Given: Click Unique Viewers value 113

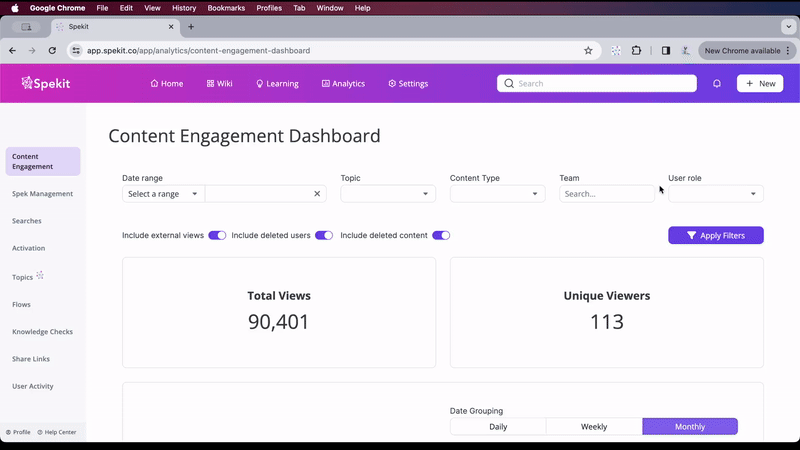Looking at the screenshot, I should [x=607, y=322].
